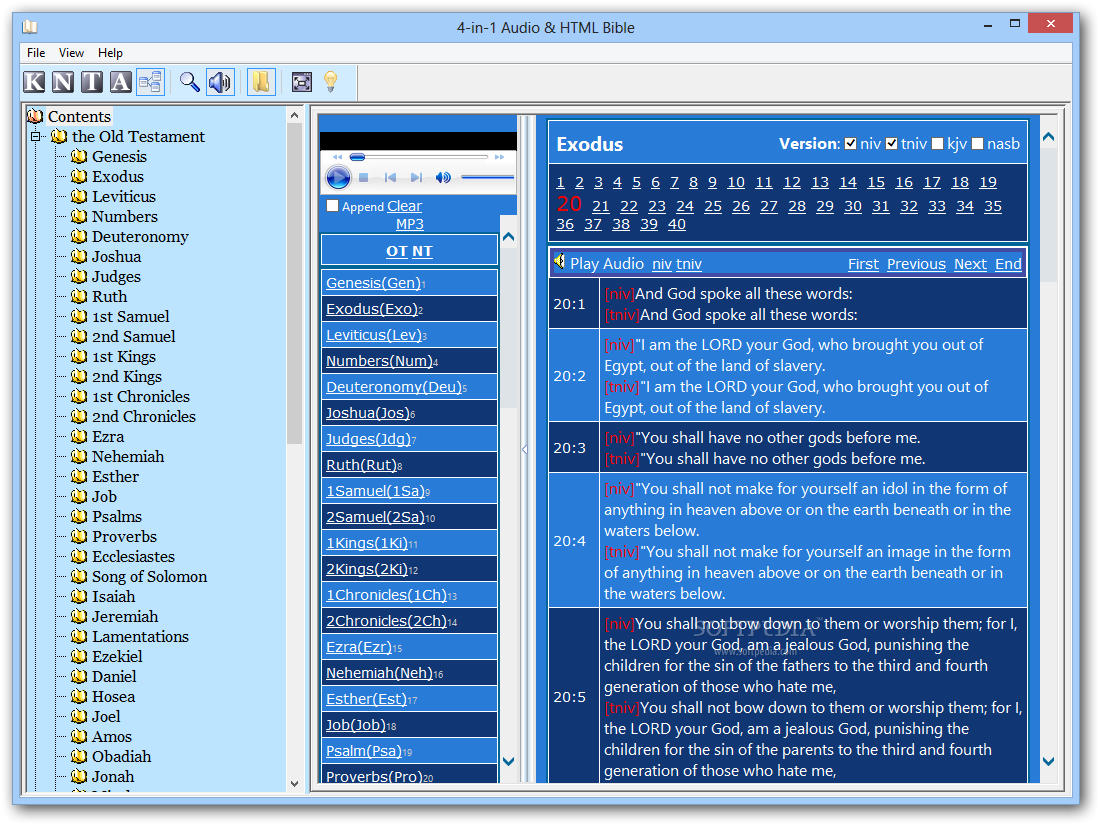
Task: Click the Play button in audio player
Action: pos(338,177)
